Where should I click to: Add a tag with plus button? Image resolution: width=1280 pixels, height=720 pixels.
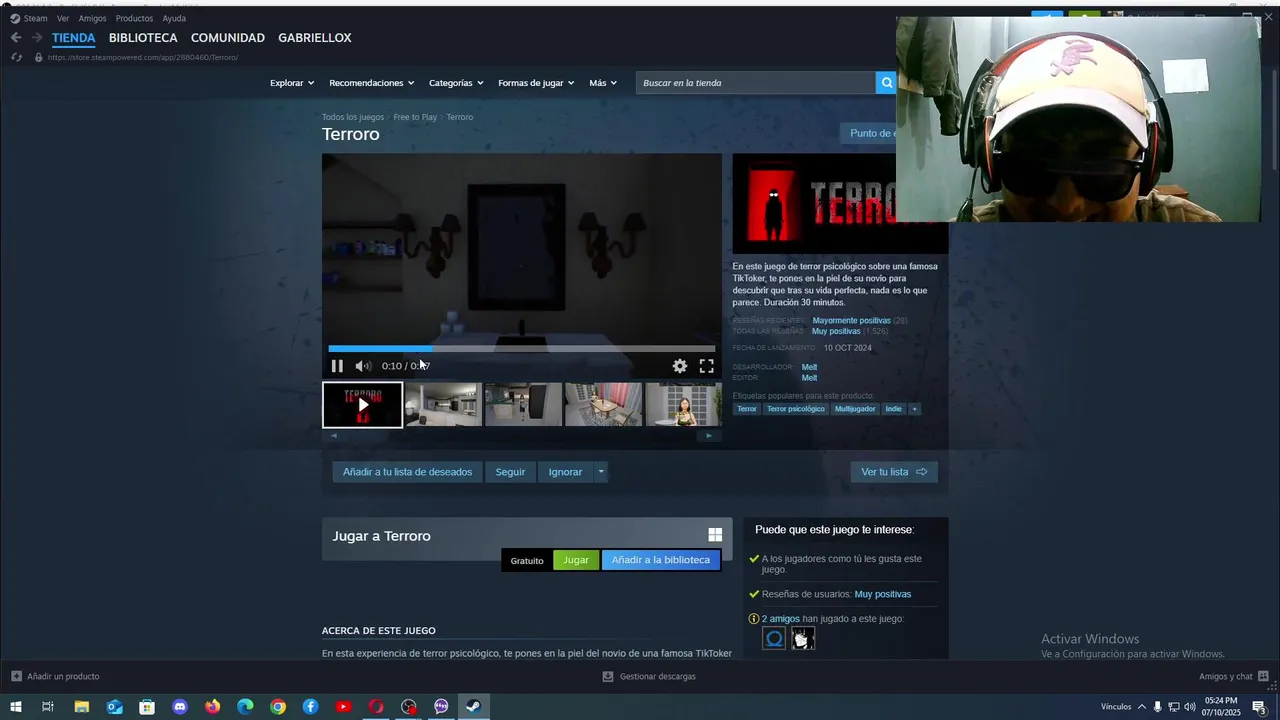point(914,409)
